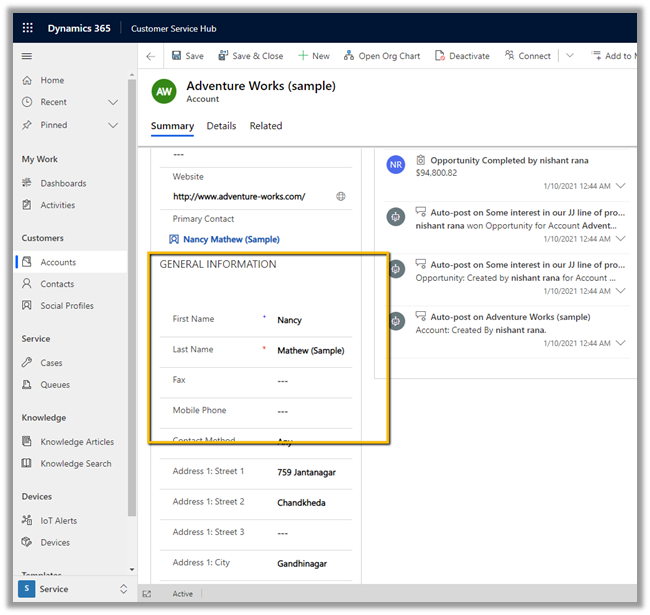Viewport: 650px width, 615px height.
Task: Open the Cases page from sidebar
Action: pyautogui.click(x=51, y=363)
